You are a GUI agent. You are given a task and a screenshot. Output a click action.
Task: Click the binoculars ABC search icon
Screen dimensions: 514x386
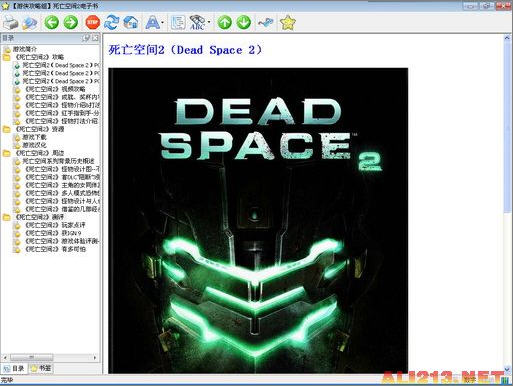[x=197, y=23]
